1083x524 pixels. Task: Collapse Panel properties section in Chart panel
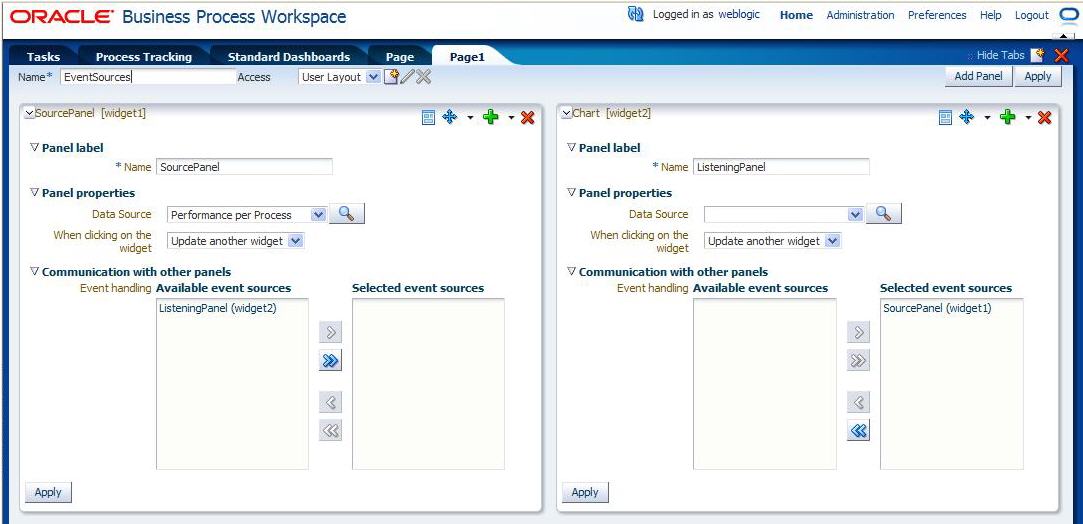coord(572,193)
